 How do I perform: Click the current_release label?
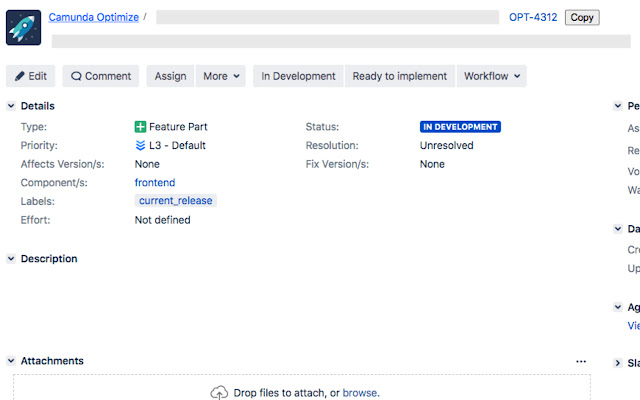click(176, 201)
